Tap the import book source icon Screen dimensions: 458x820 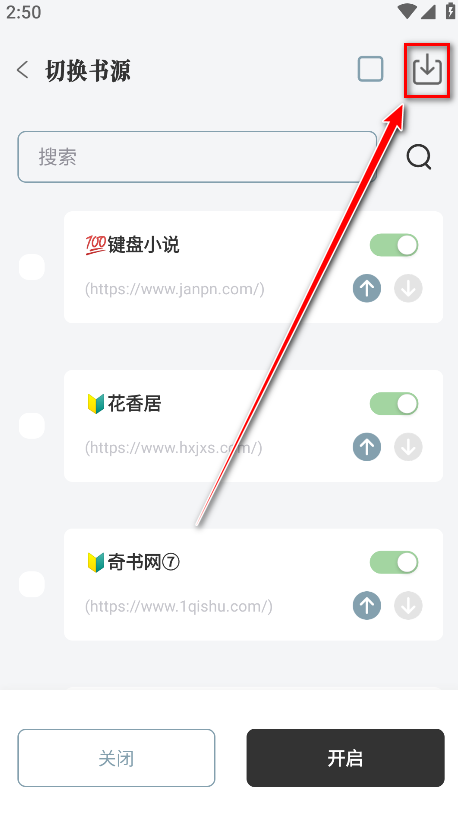point(427,70)
